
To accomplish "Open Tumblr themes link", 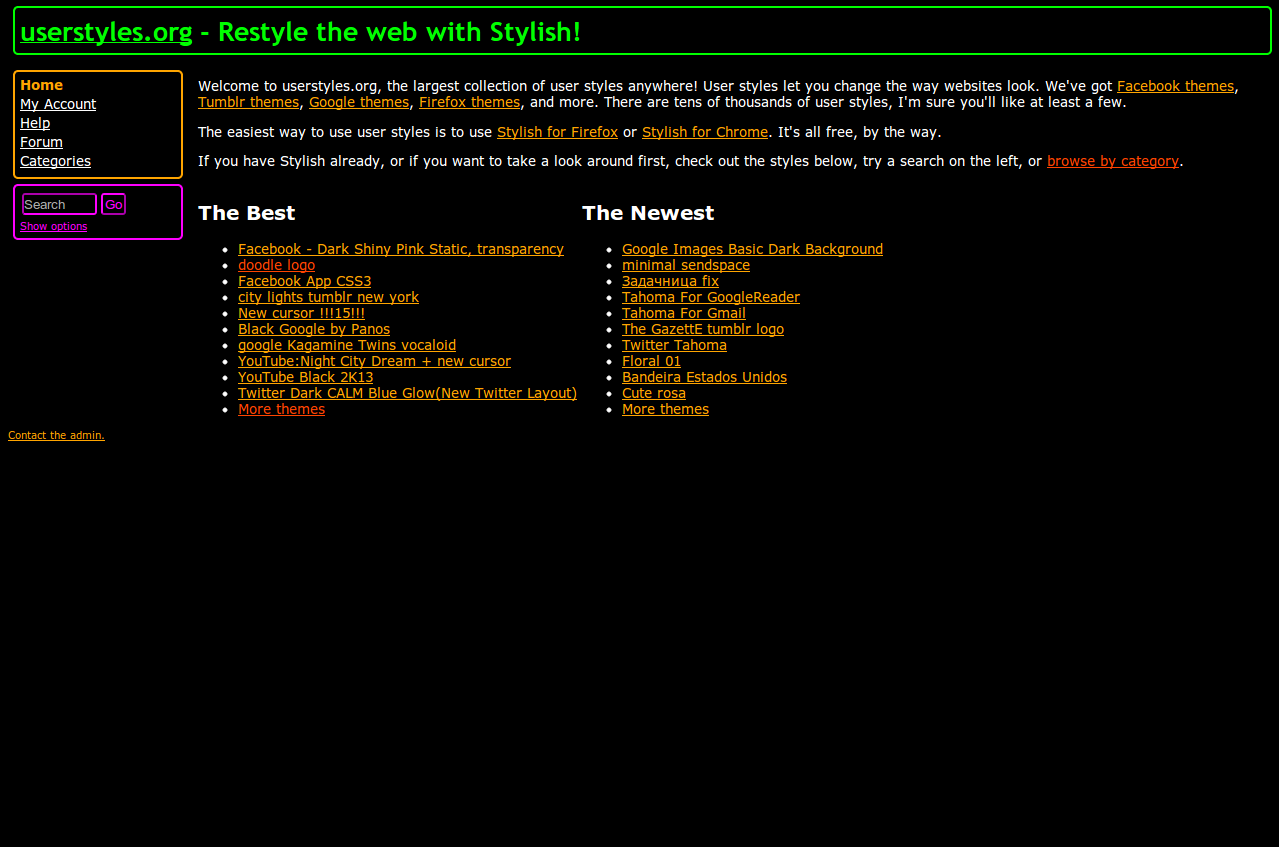I will click(x=248, y=102).
